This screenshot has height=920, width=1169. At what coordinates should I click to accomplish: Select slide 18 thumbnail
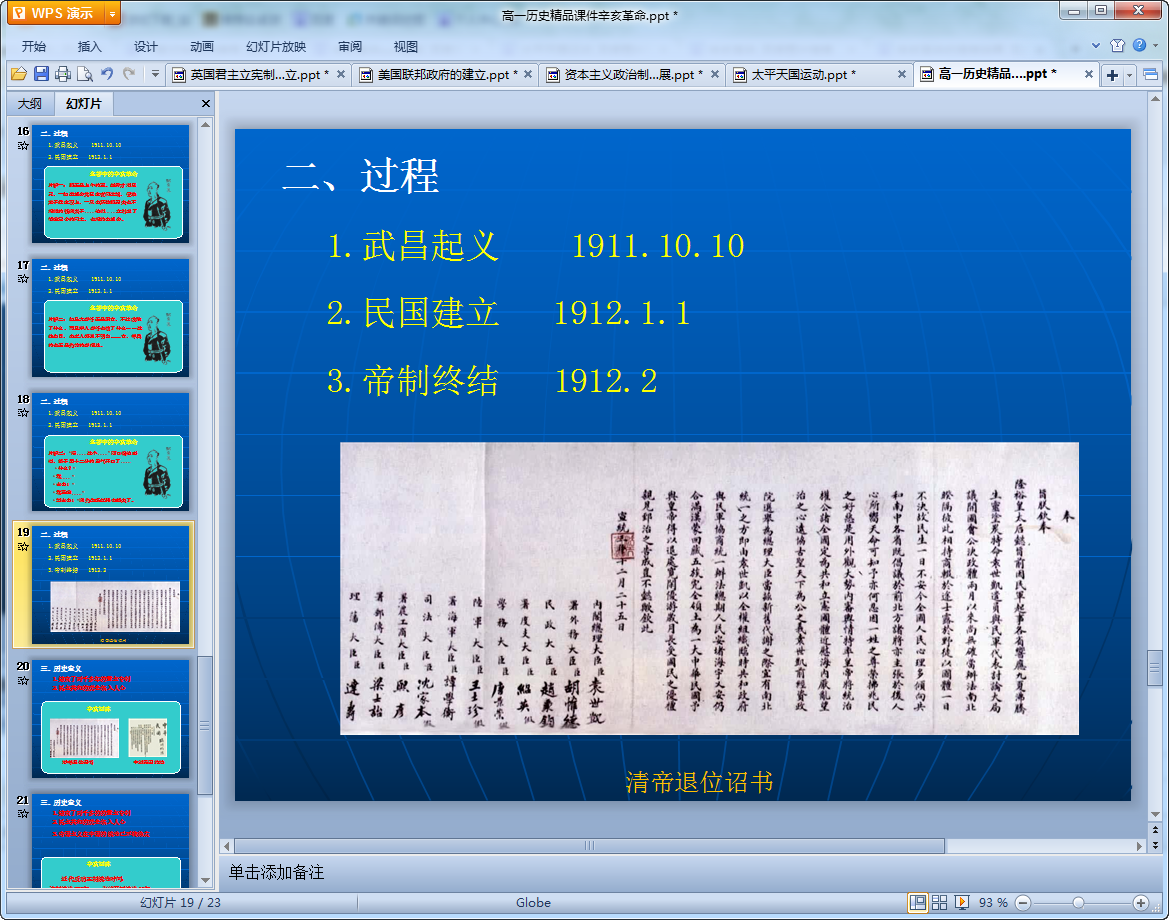[x=110, y=452]
